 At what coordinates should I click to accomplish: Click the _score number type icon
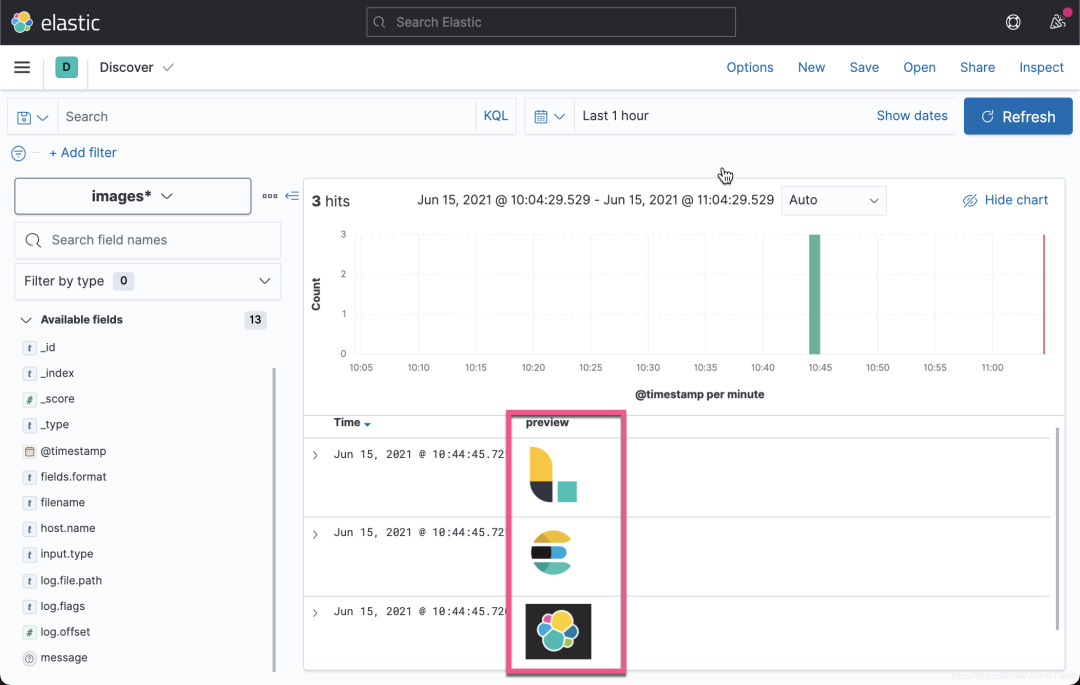[x=30, y=400]
